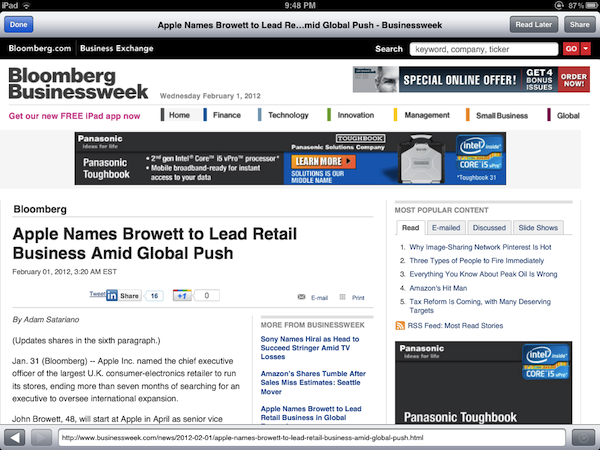Click the RSS feed icon
Image resolution: width=600 pixels, height=450 pixels.
(400, 326)
